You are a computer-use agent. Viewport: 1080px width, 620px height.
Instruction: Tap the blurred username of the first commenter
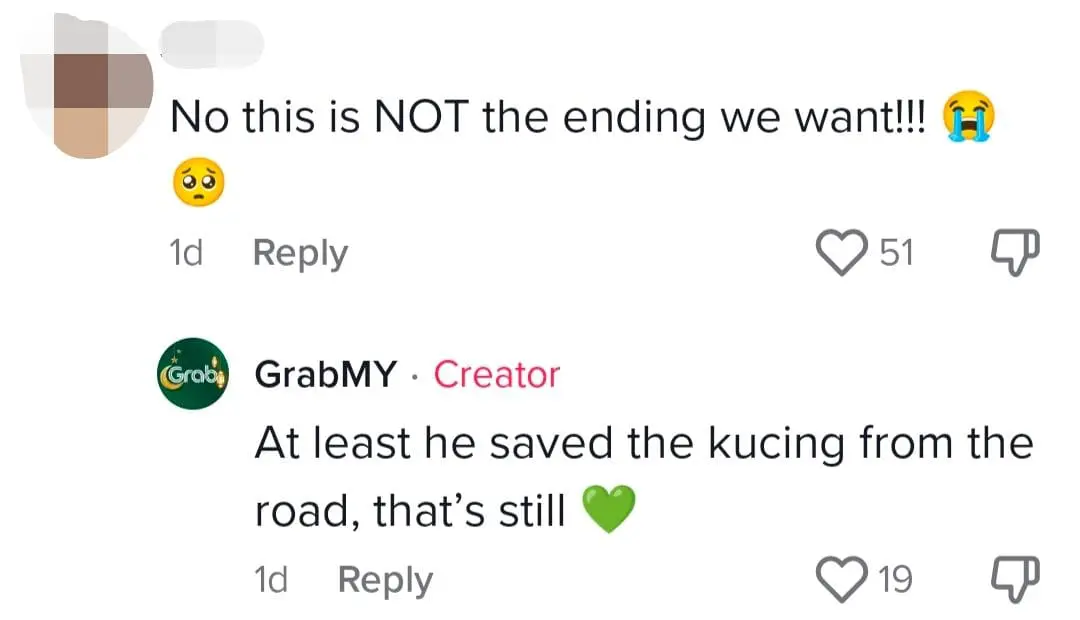[211, 42]
